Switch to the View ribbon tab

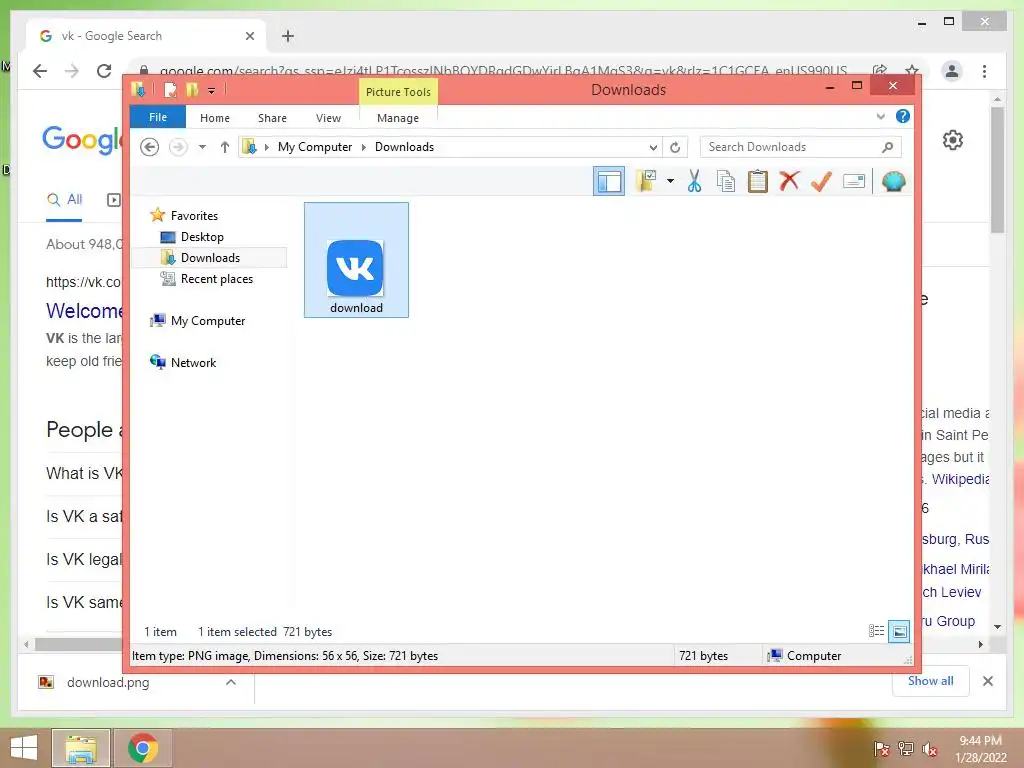328,118
